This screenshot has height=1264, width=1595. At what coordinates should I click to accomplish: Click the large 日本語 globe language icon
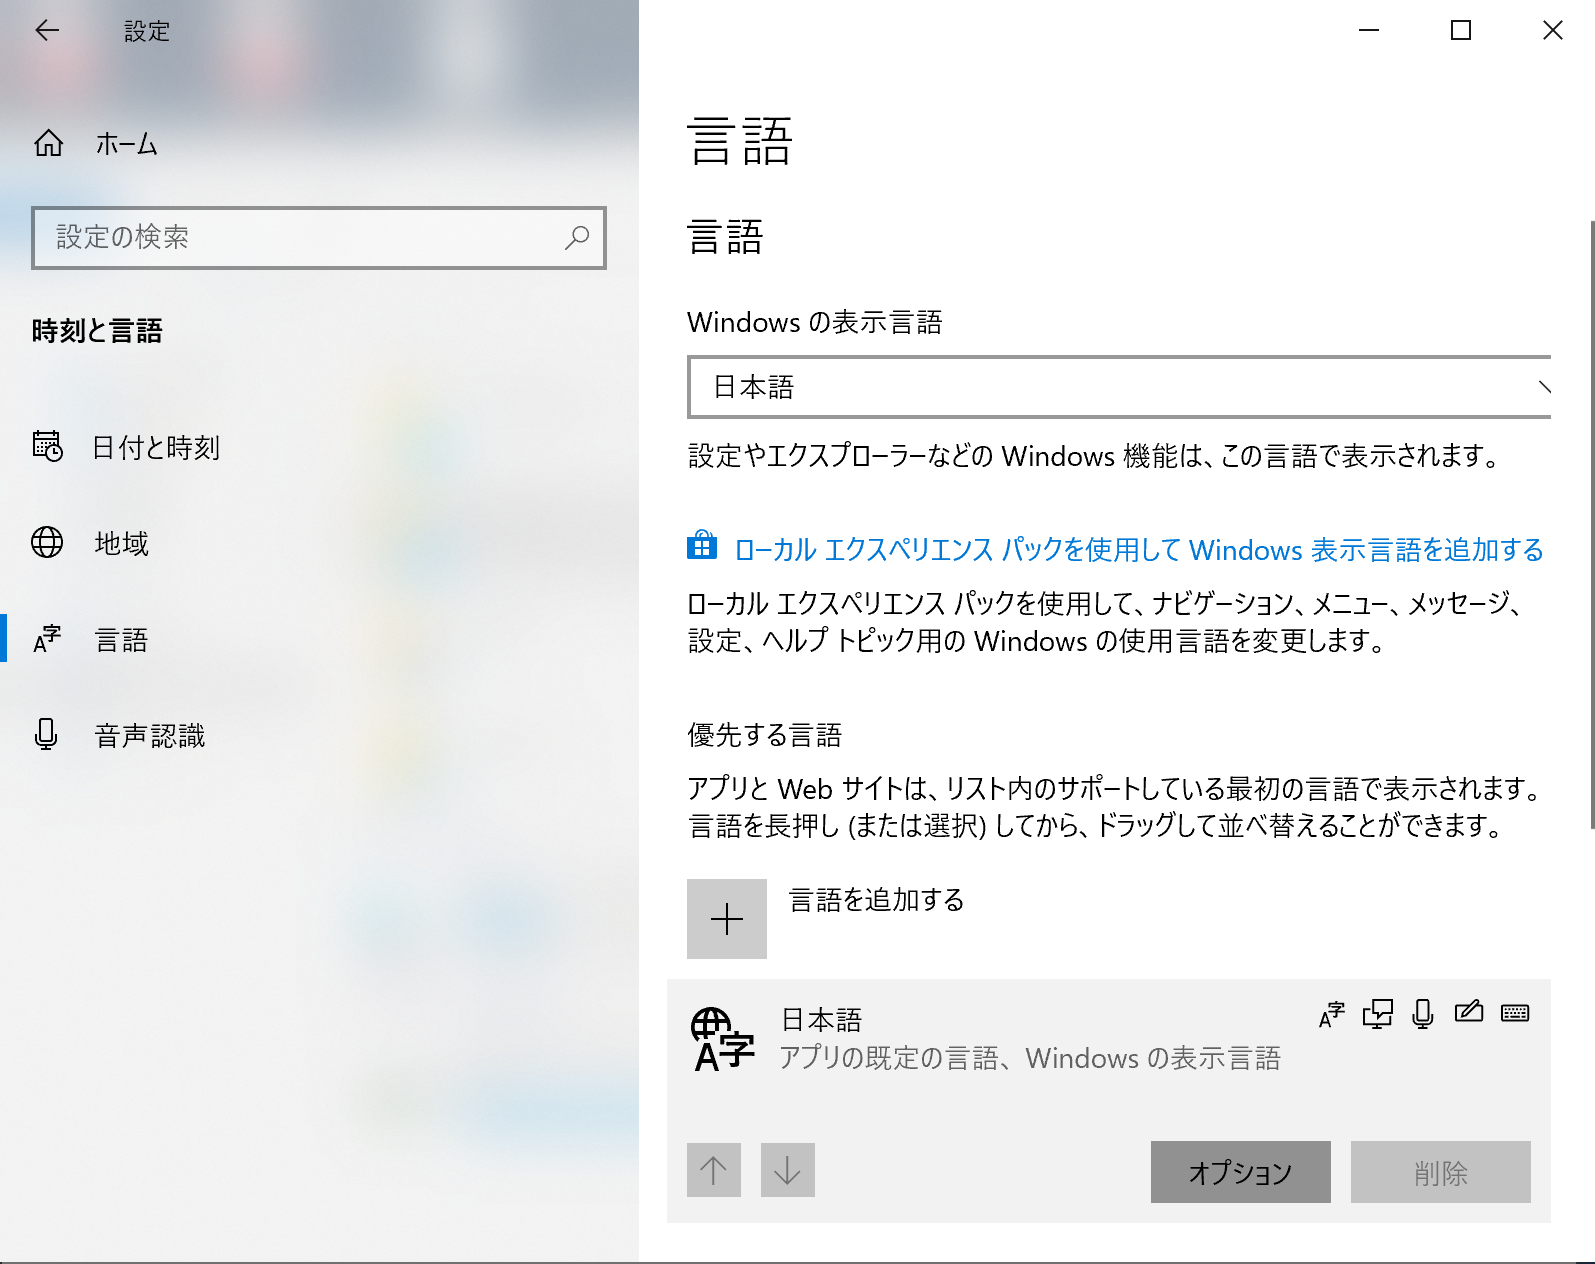[722, 1039]
